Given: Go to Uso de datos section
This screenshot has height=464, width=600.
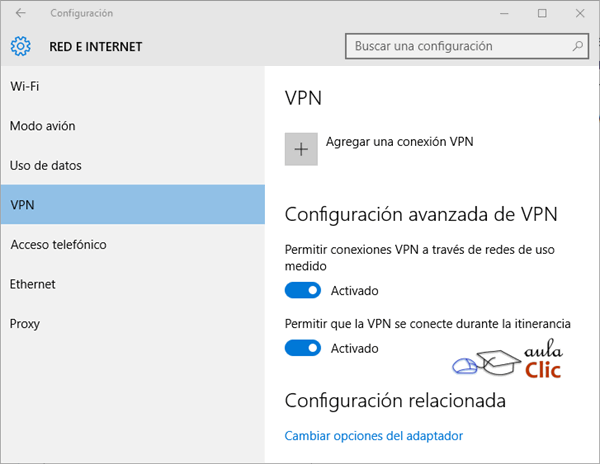Looking at the screenshot, I should tap(46, 165).
